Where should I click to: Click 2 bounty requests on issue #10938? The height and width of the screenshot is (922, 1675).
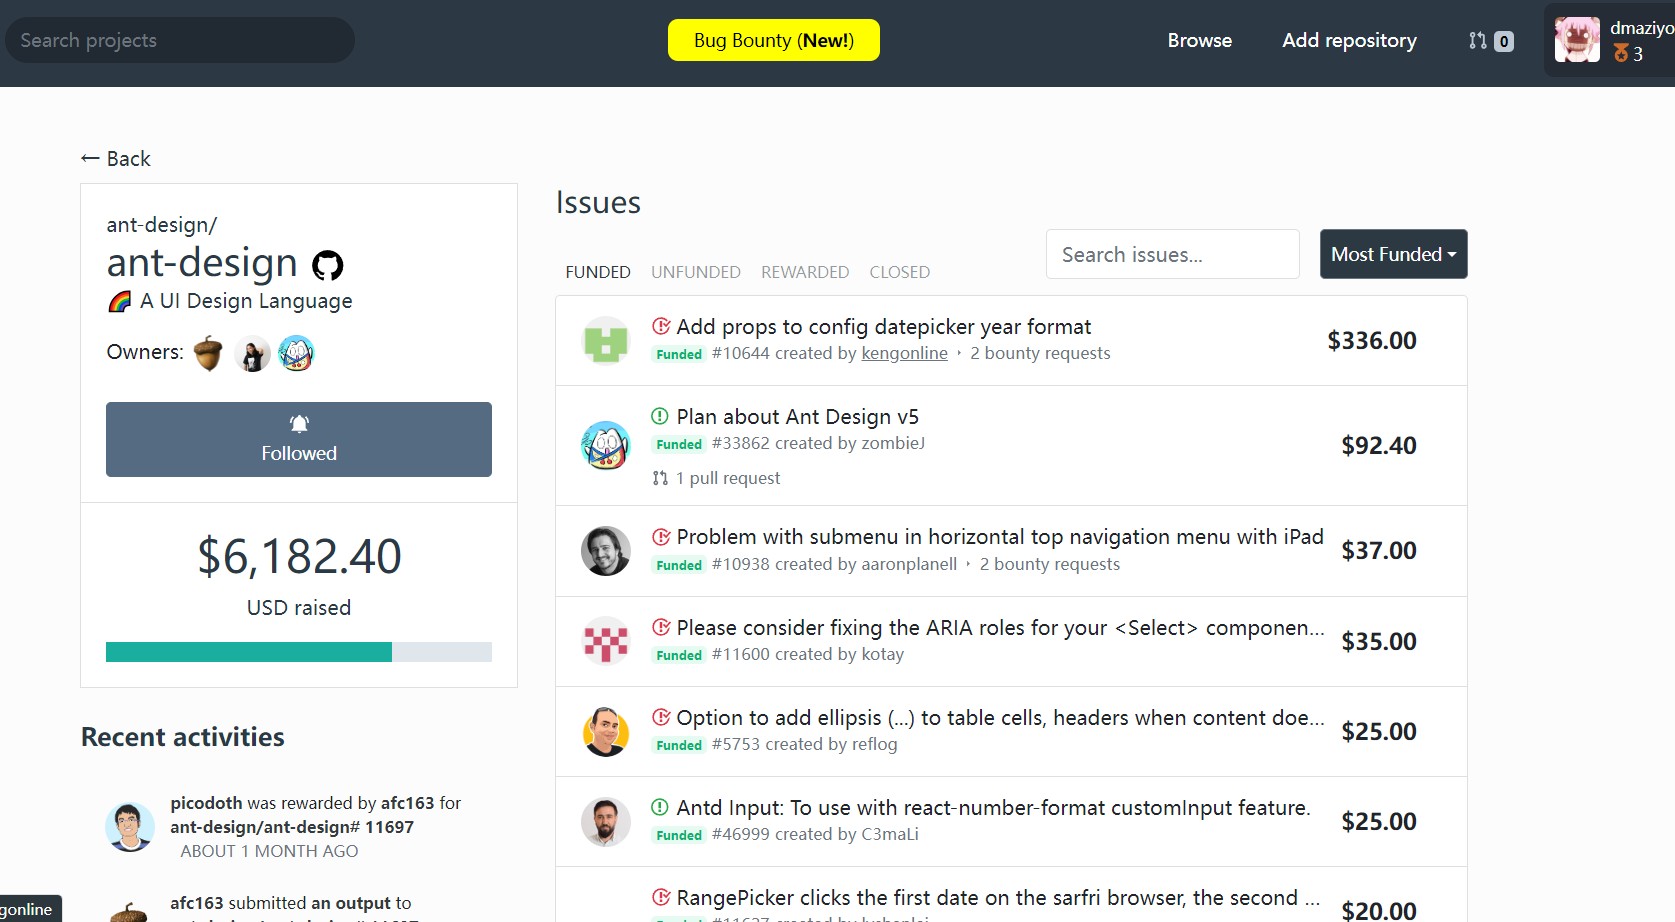(1050, 564)
